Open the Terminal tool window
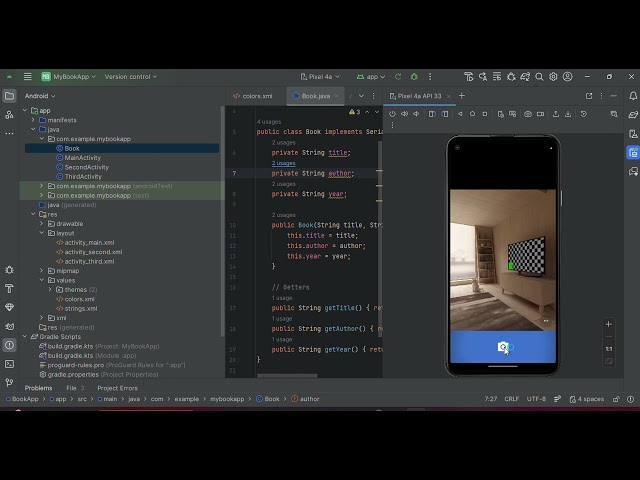 tap(9, 364)
